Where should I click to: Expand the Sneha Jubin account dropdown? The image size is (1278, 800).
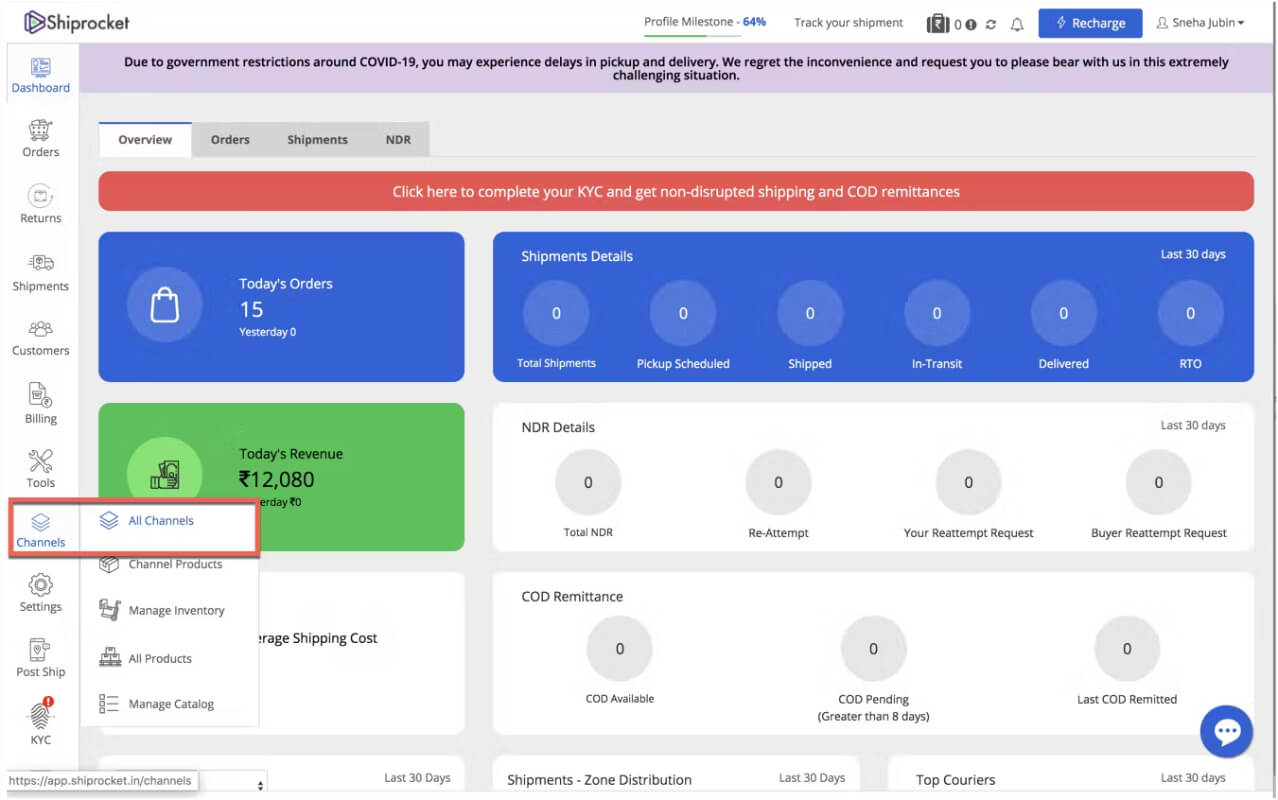coord(1200,23)
